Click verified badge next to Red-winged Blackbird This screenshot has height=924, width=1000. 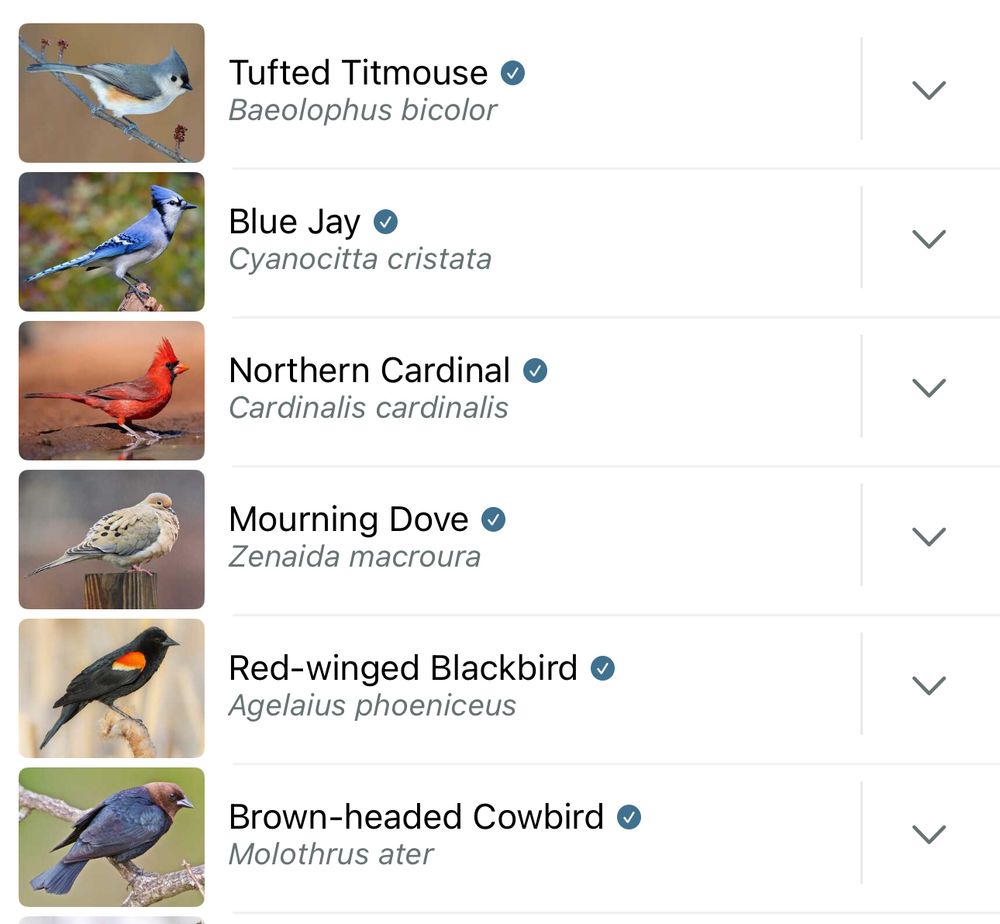click(603, 668)
